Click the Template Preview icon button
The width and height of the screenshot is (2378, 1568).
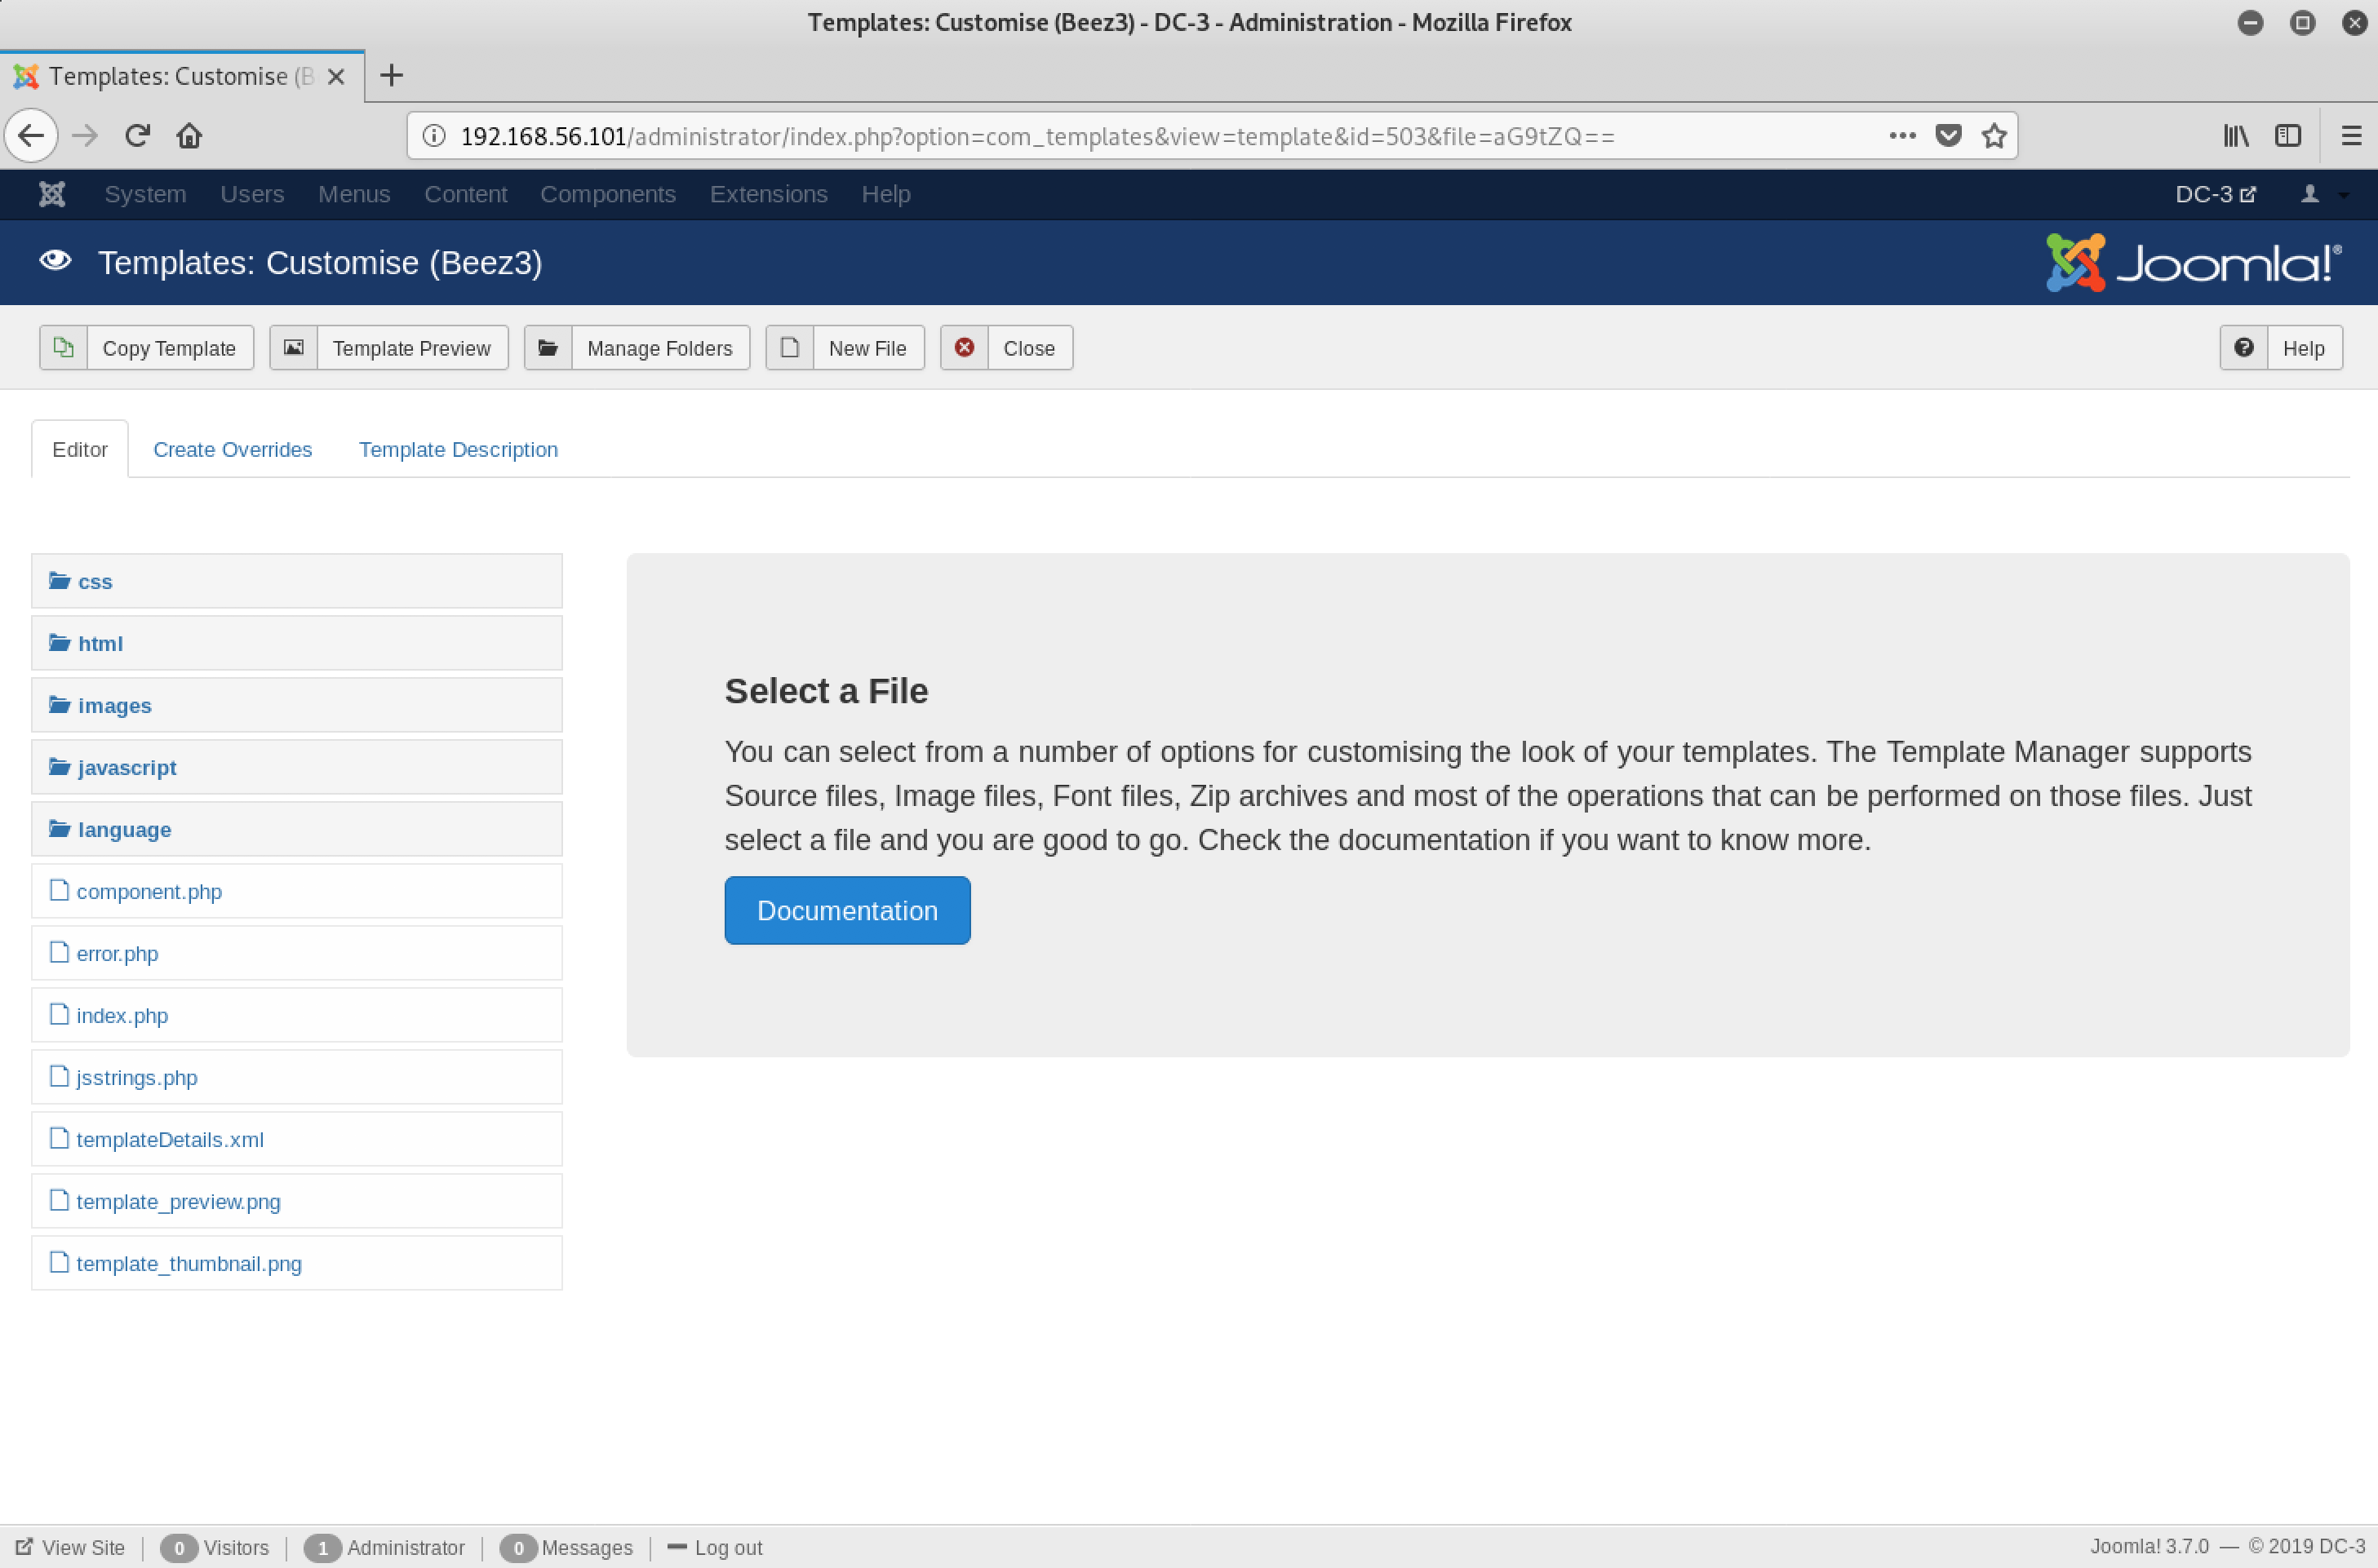pos(294,347)
